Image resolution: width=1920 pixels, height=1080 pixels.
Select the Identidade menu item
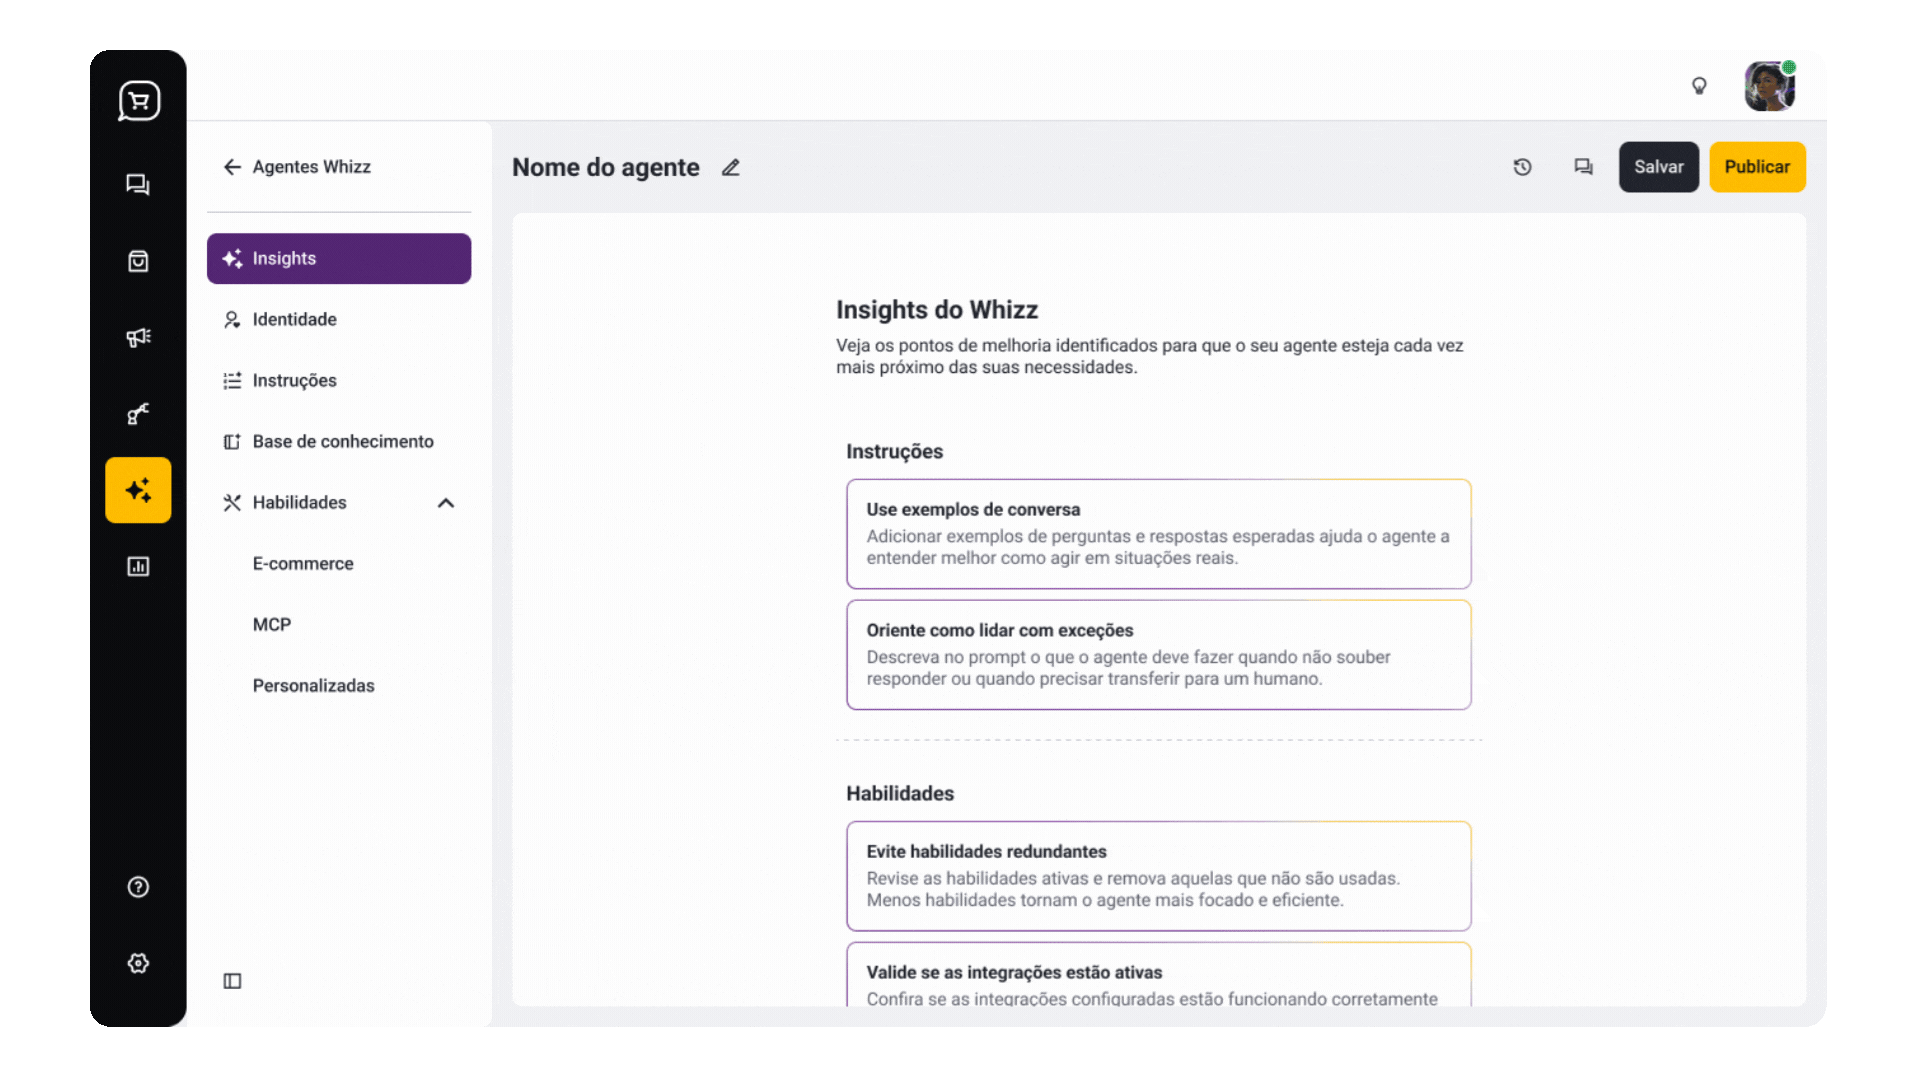pyautogui.click(x=294, y=319)
